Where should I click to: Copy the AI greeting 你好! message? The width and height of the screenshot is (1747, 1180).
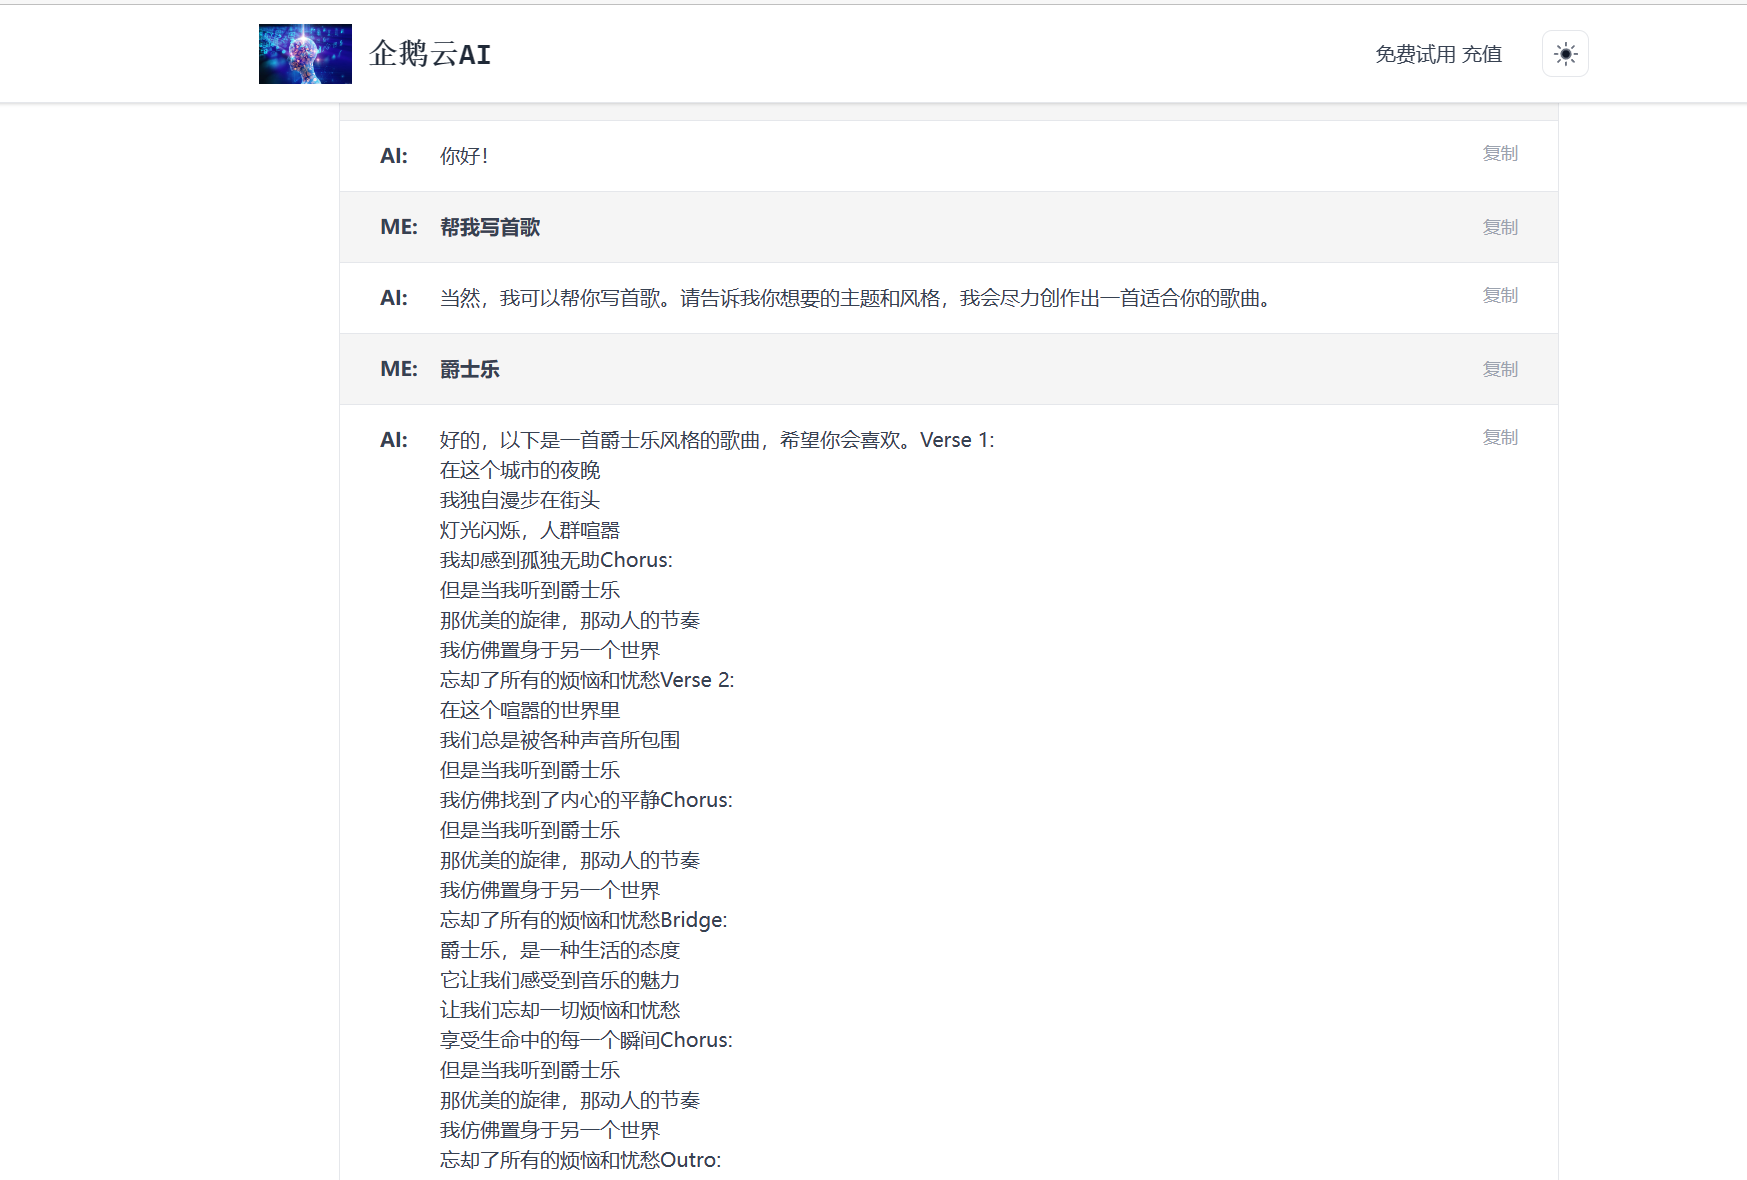[1499, 153]
